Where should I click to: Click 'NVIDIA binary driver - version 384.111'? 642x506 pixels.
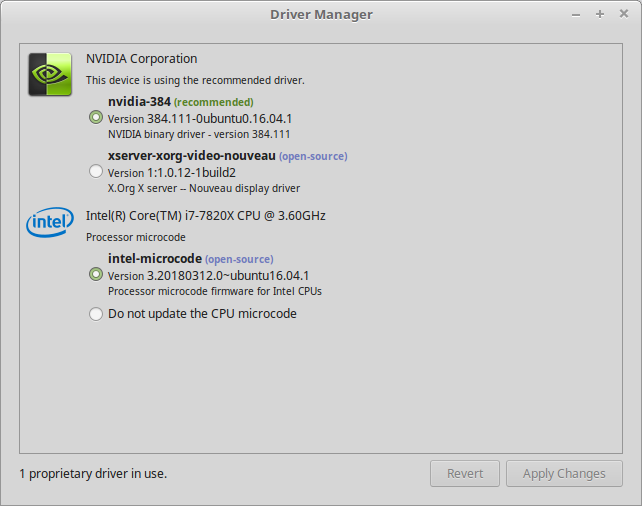pos(199,134)
